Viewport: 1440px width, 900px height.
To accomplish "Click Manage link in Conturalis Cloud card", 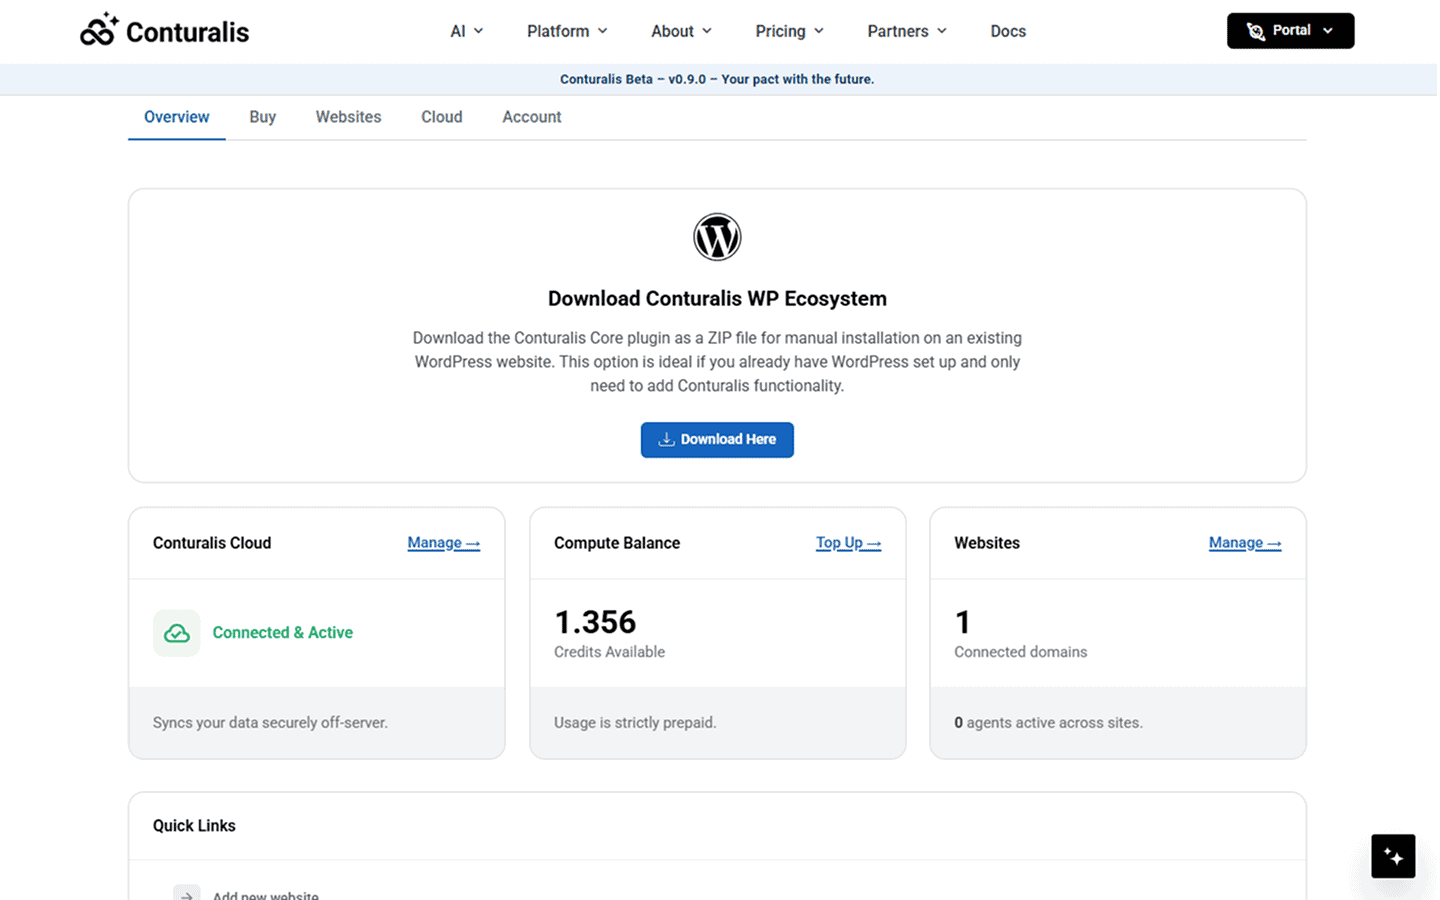I will [444, 543].
